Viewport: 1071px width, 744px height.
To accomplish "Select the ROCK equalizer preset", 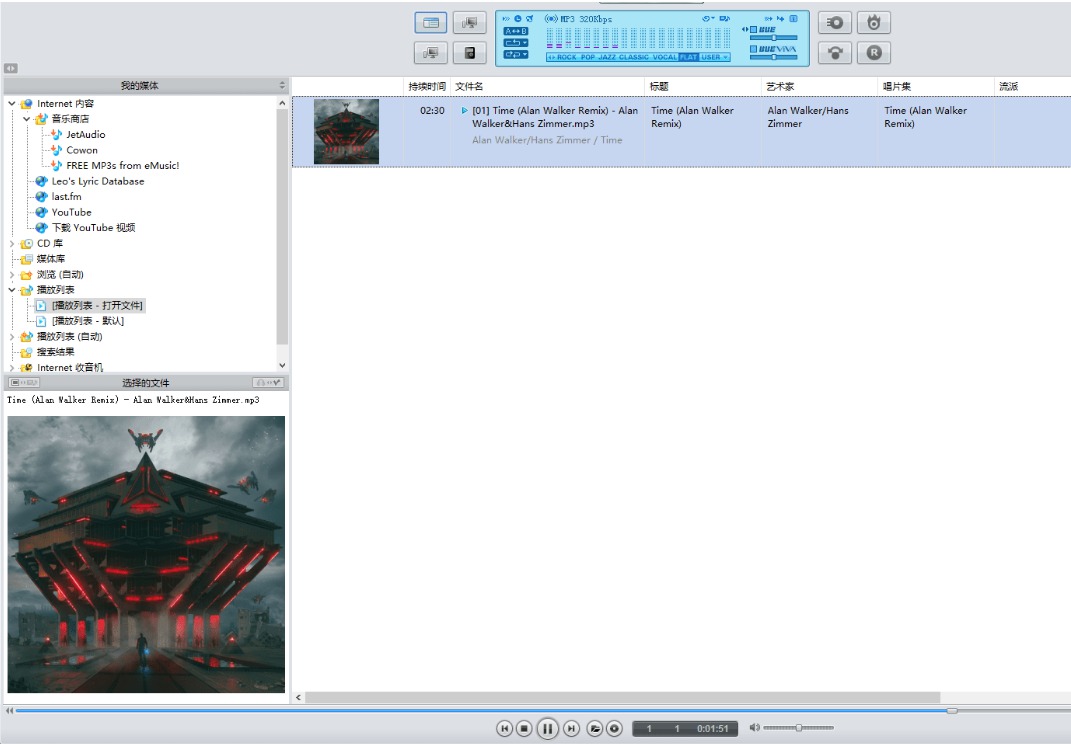I will pyautogui.click(x=567, y=57).
